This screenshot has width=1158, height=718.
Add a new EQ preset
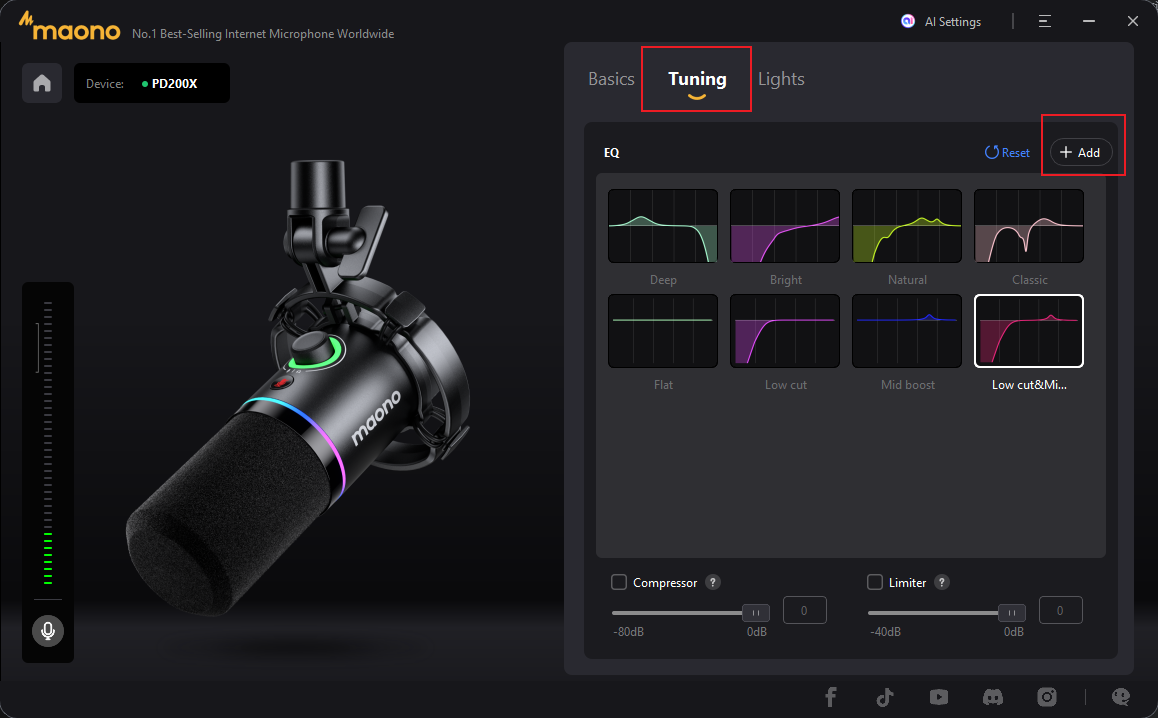[x=1080, y=152]
